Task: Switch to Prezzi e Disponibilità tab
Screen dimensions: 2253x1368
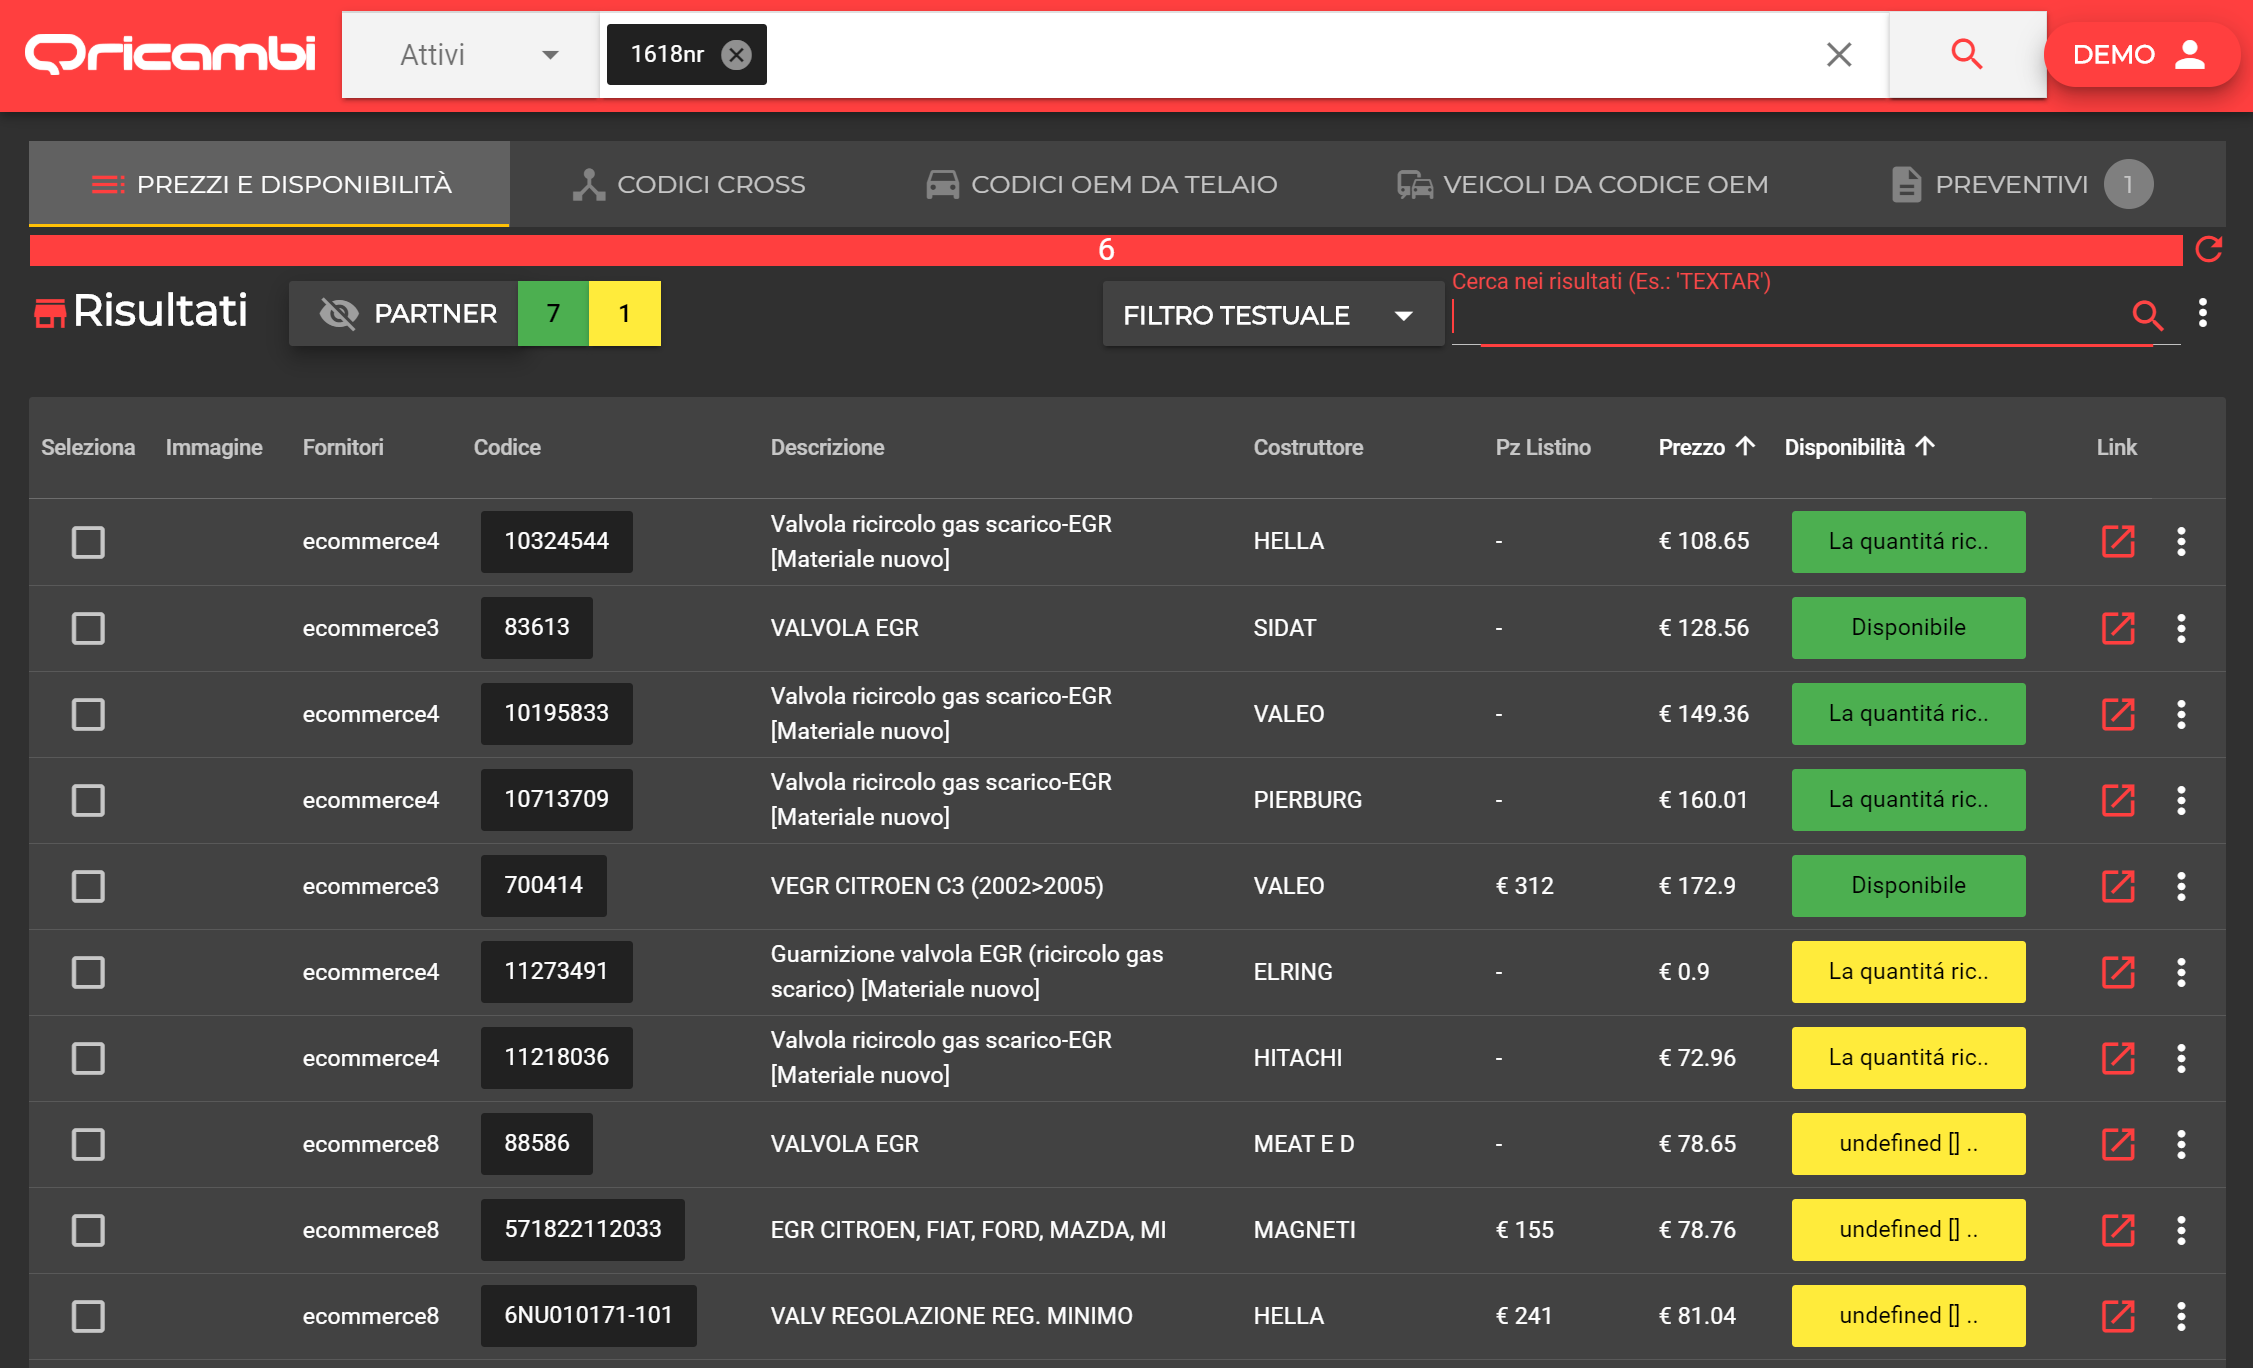Action: 269,184
